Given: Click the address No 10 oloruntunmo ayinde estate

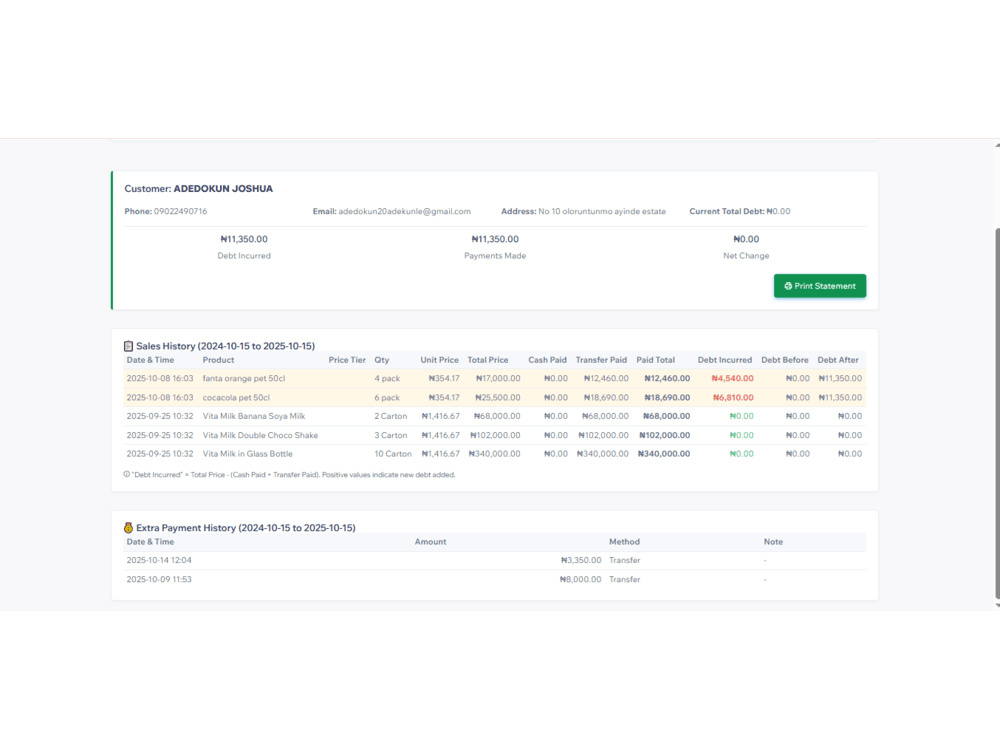Looking at the screenshot, I should pos(602,211).
